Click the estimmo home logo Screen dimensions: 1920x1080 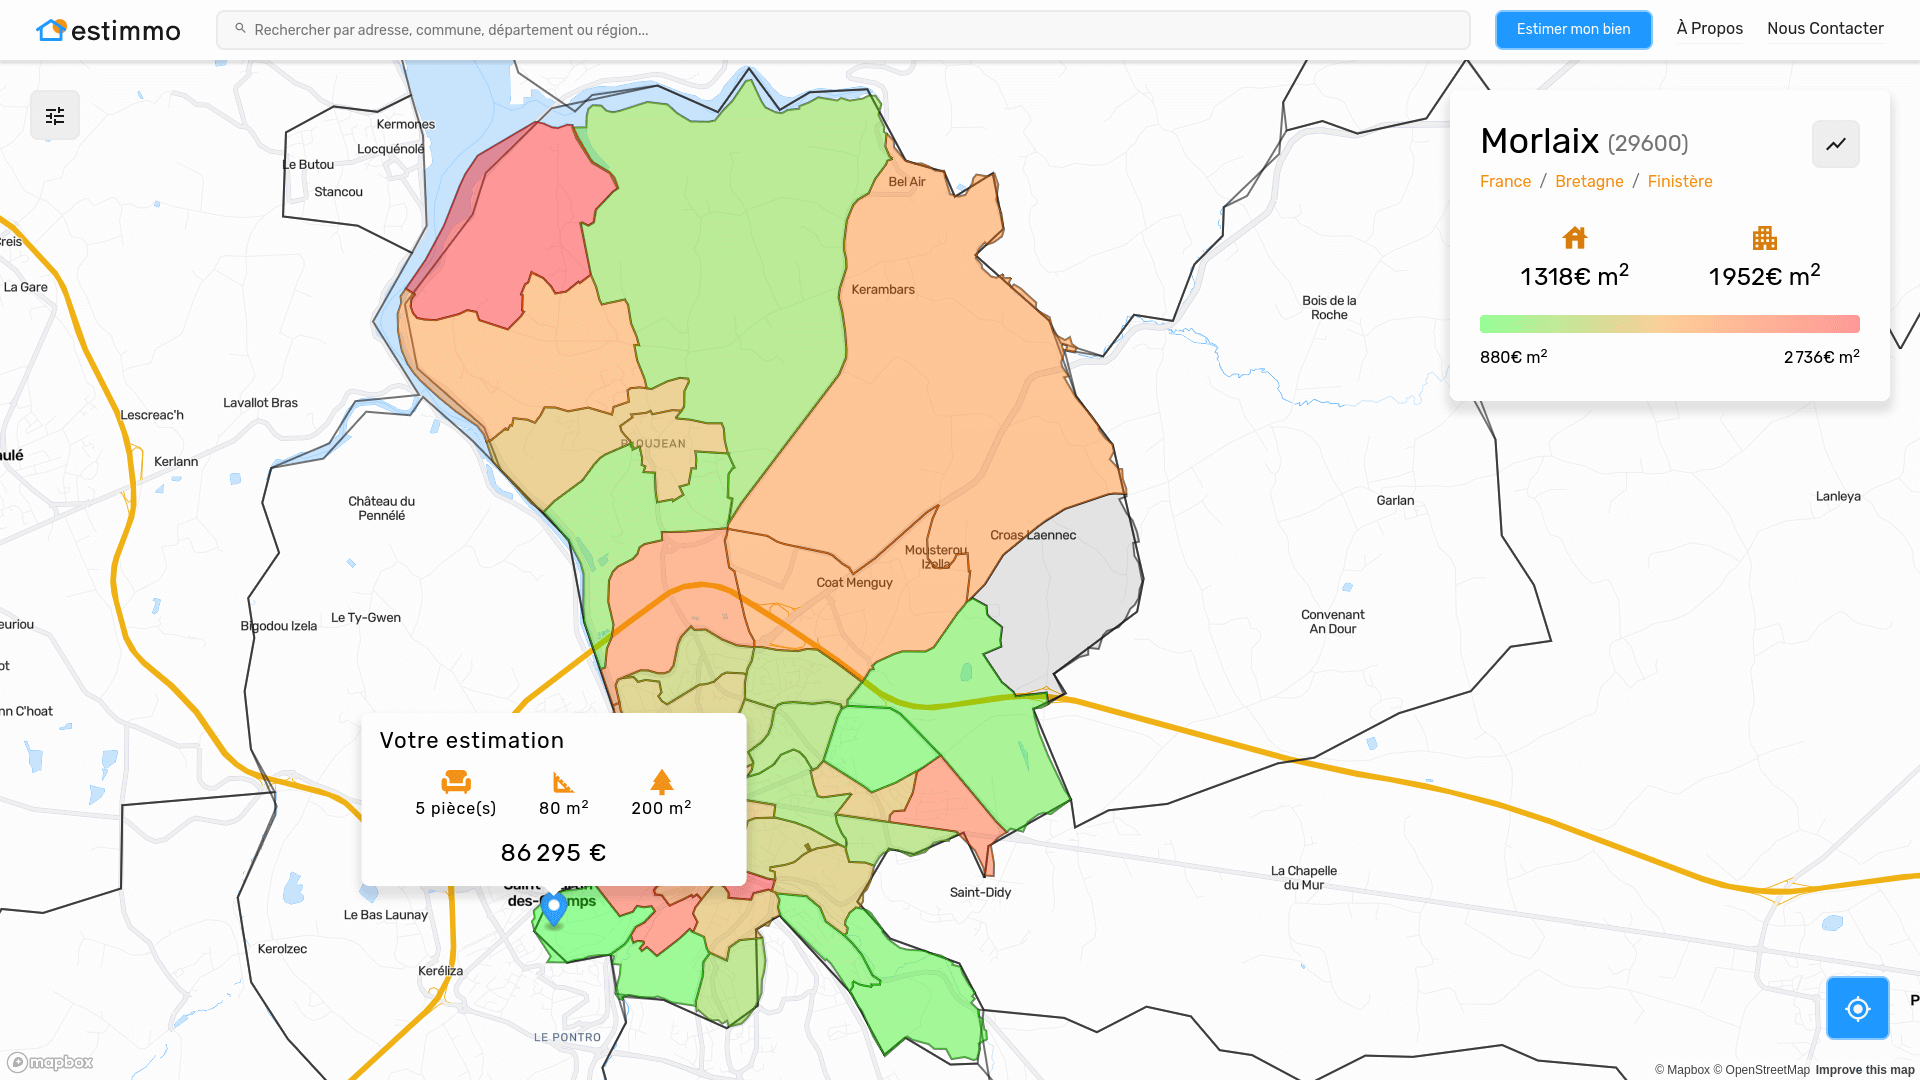[108, 30]
